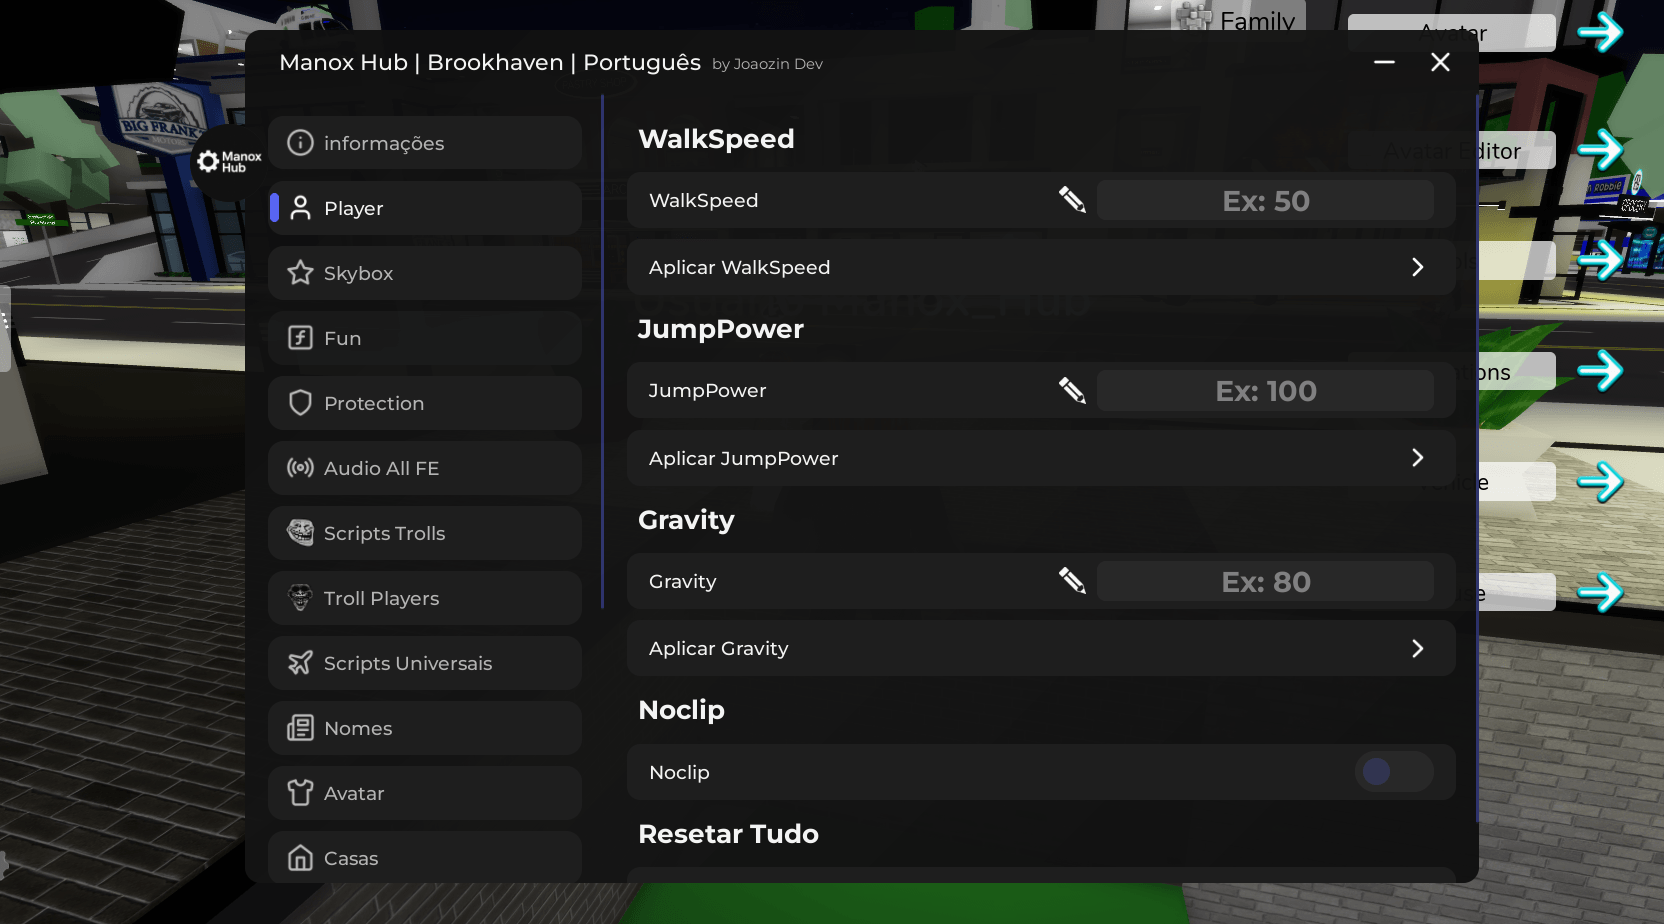Click the Scripts Universais plane icon
This screenshot has width=1664, height=924.
tap(300, 663)
